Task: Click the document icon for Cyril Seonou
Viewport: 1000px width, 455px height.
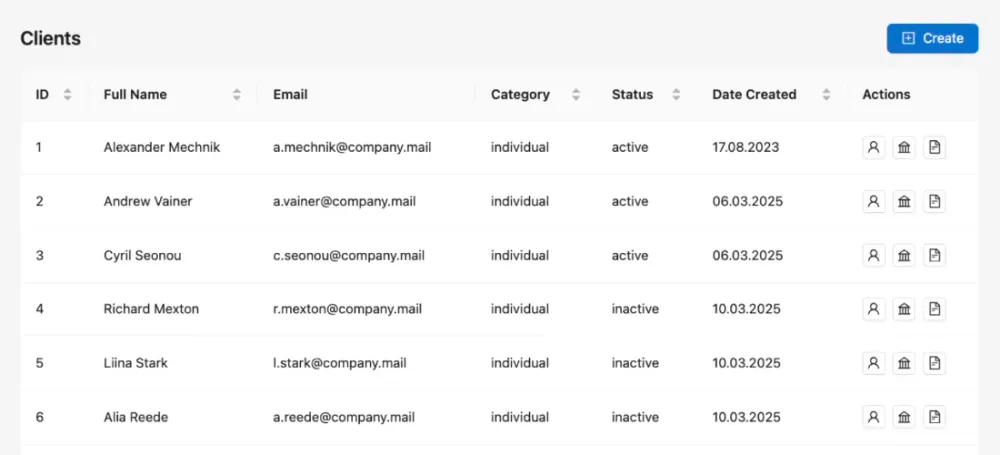Action: (934, 256)
